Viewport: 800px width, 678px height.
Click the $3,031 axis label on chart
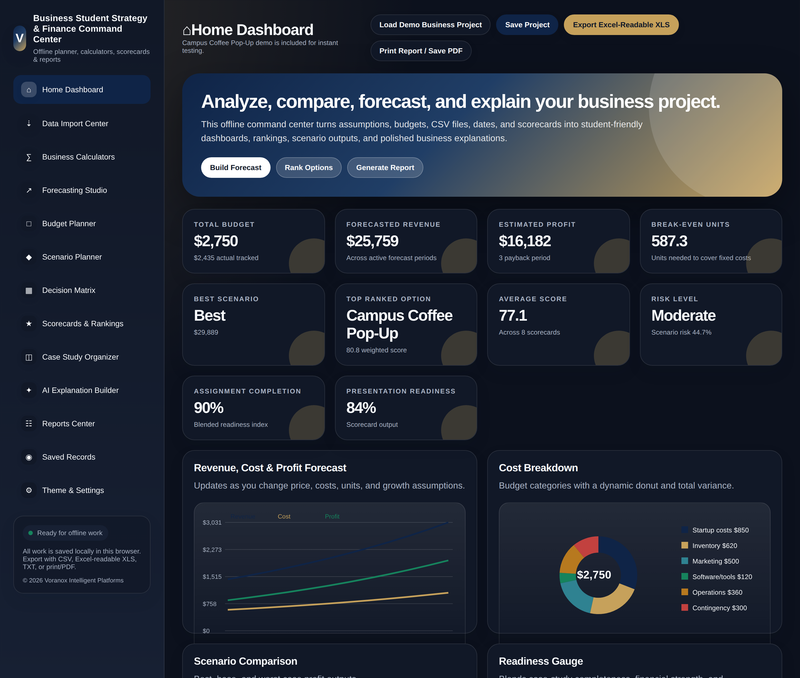coord(212,522)
